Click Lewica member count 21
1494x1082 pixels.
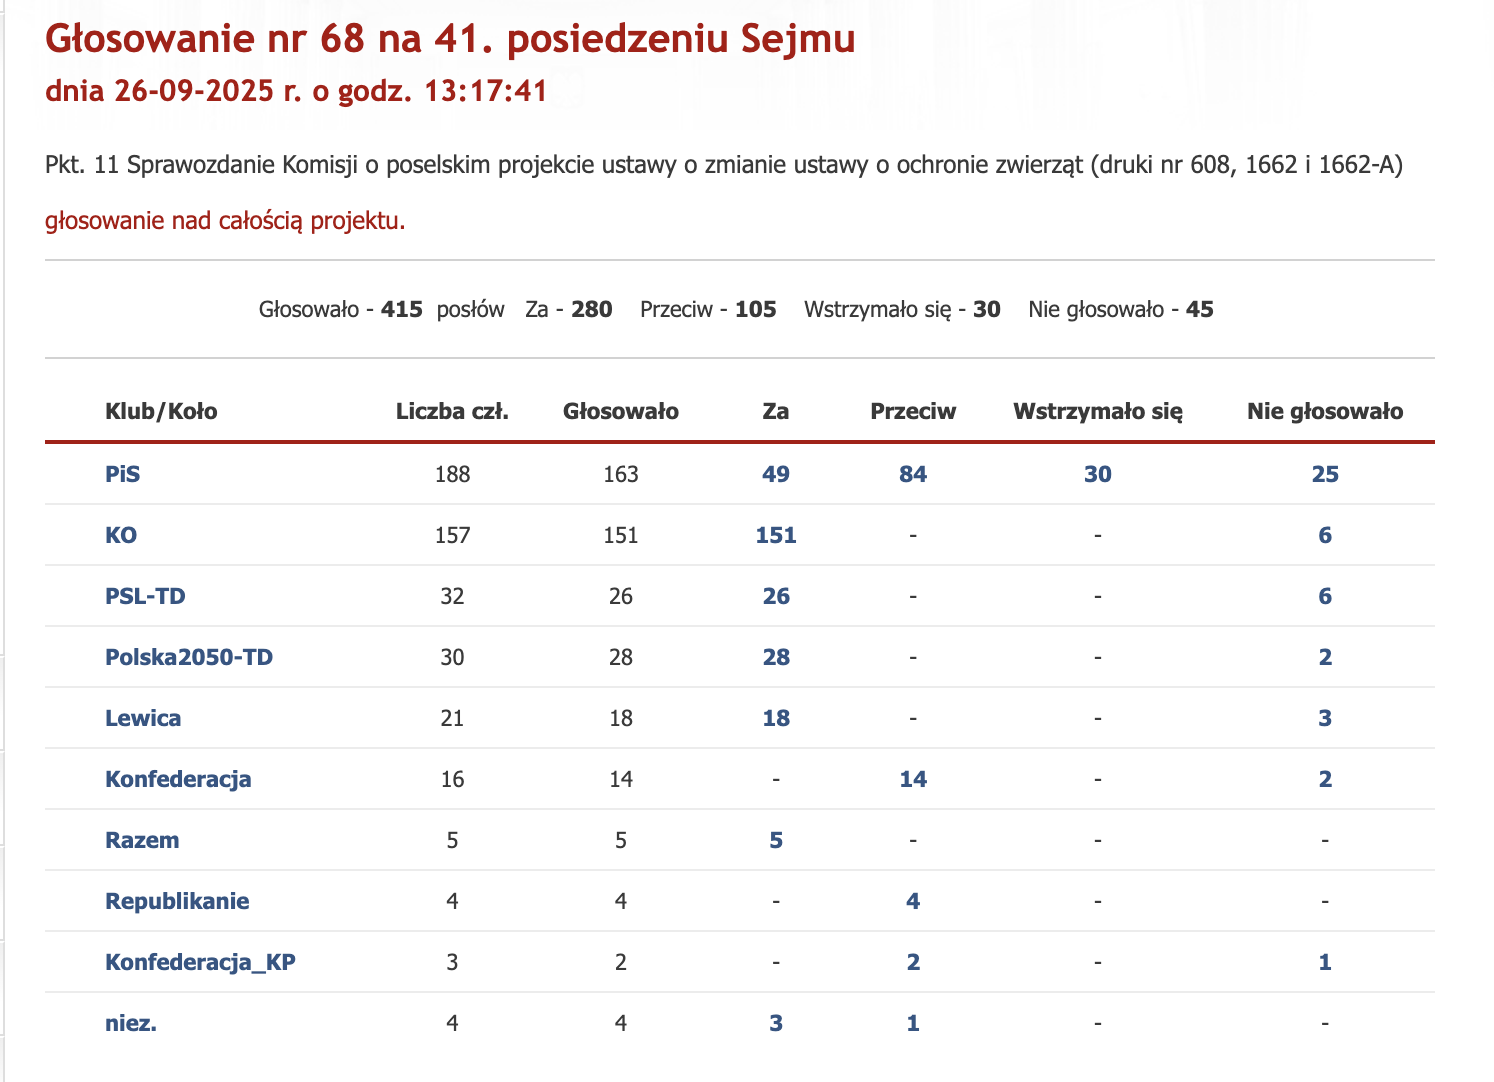(453, 718)
